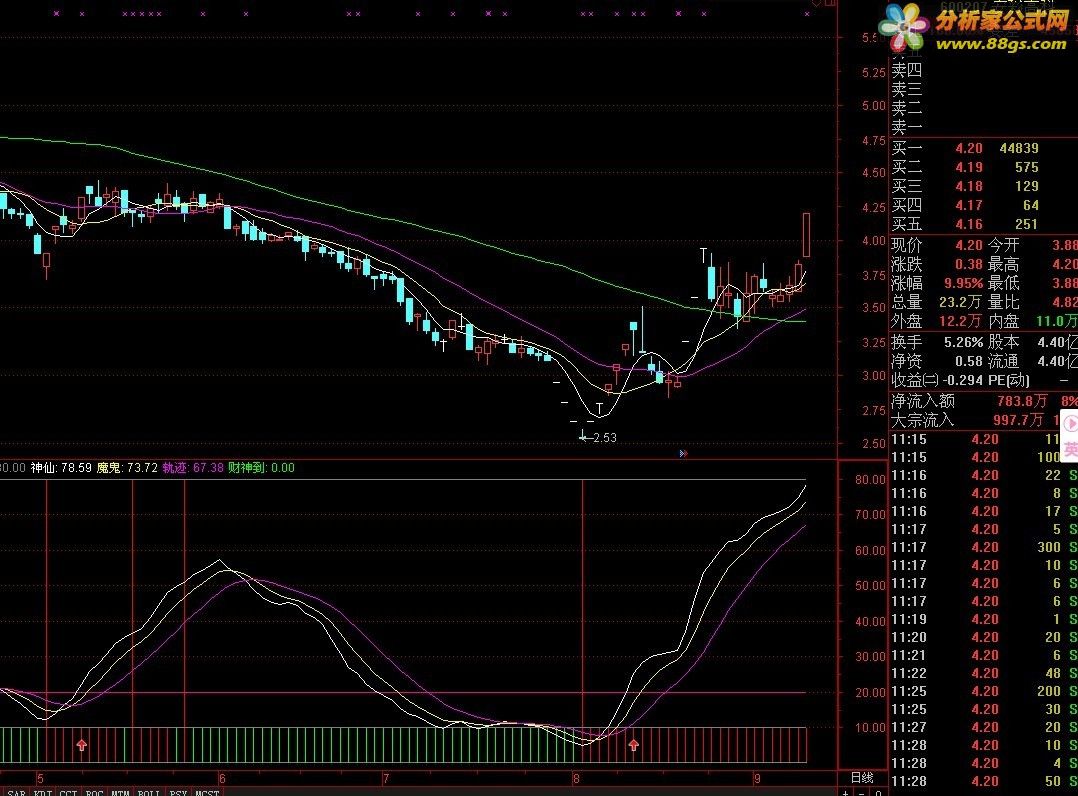Screen dimensions: 1078x796
Task: Click the minus zoom button at bottom right
Action: pos(861,793)
